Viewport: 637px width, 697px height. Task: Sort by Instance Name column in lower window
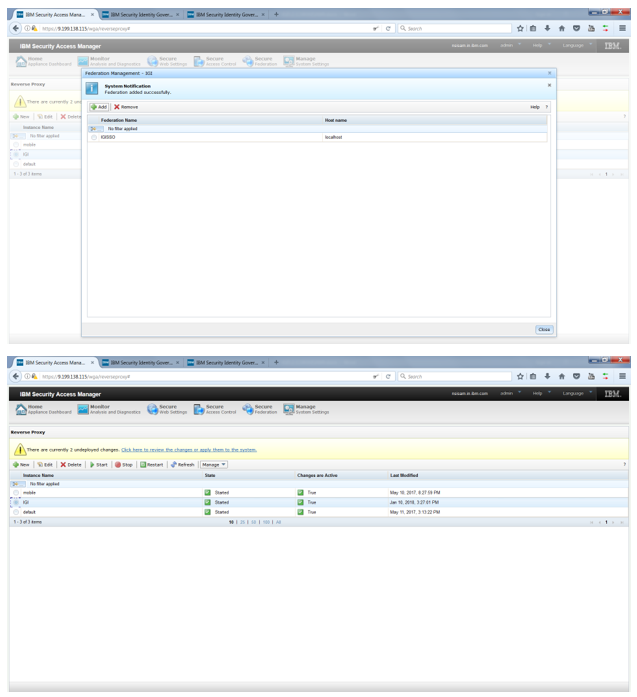(38, 475)
